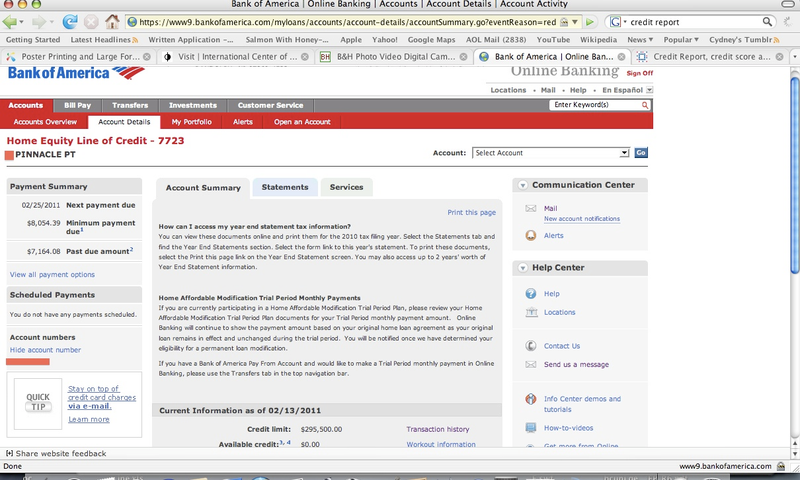Click the search magnifier in the browser search box
This screenshot has width=800, height=480.
[767, 21]
